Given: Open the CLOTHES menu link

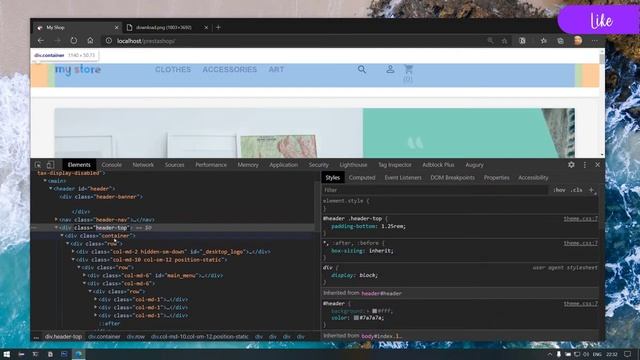Looking at the screenshot, I should click(173, 69).
